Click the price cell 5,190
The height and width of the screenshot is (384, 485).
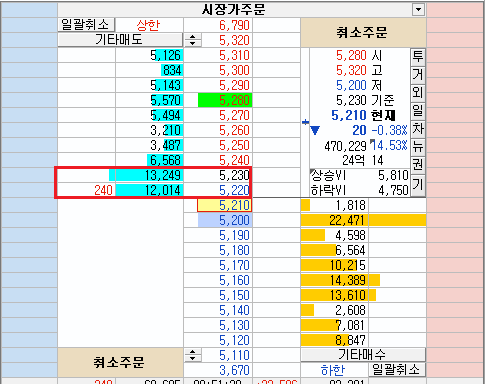[218, 235]
